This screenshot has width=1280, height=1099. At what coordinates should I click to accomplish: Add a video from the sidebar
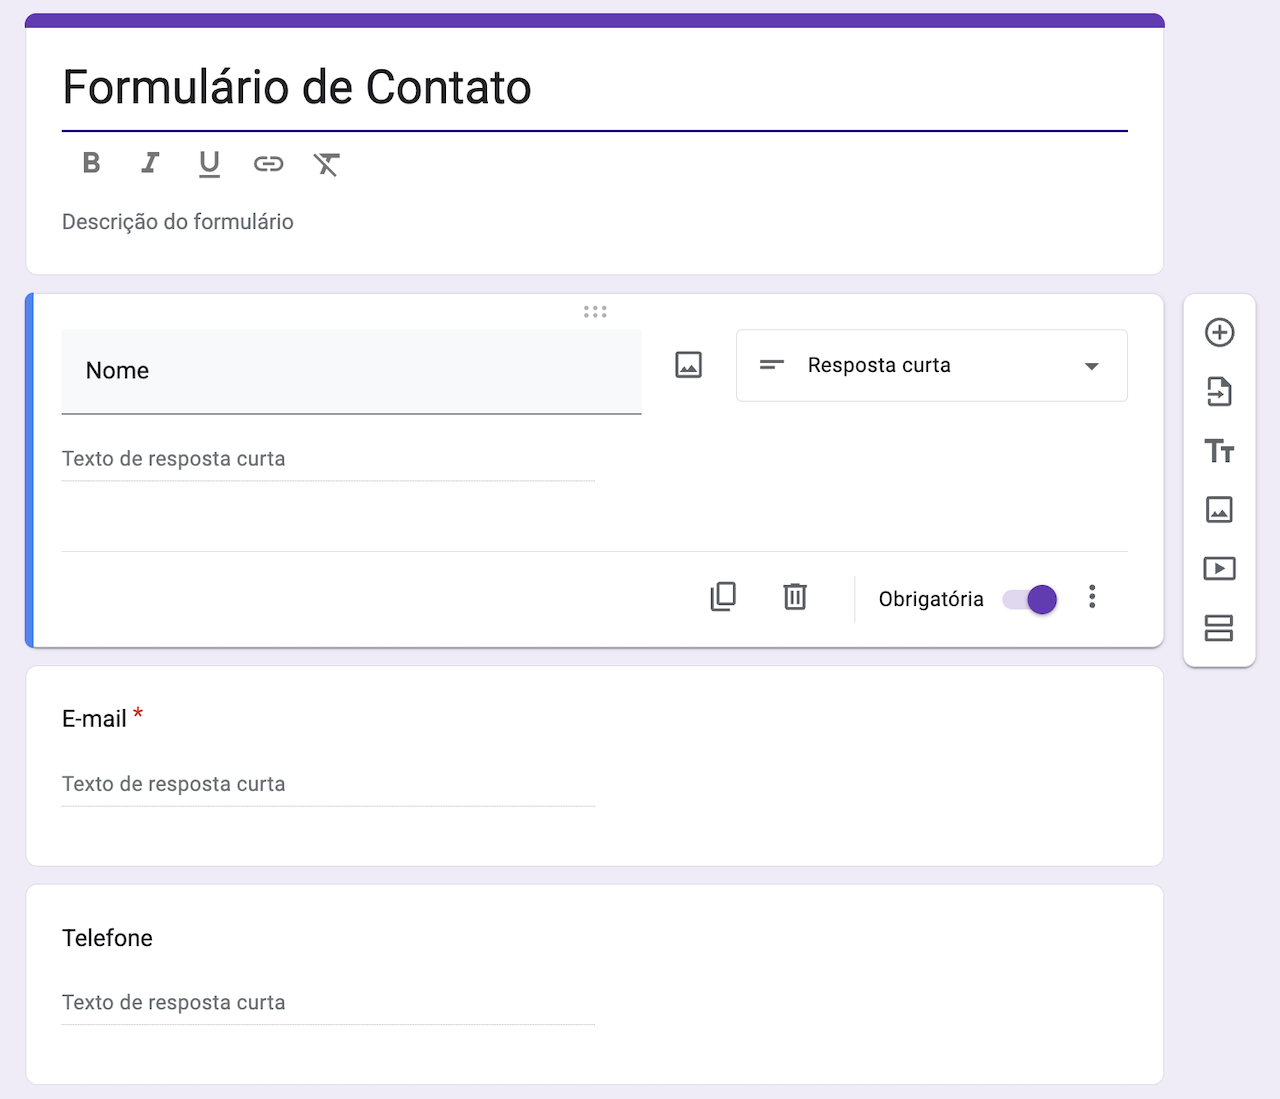[1219, 569]
